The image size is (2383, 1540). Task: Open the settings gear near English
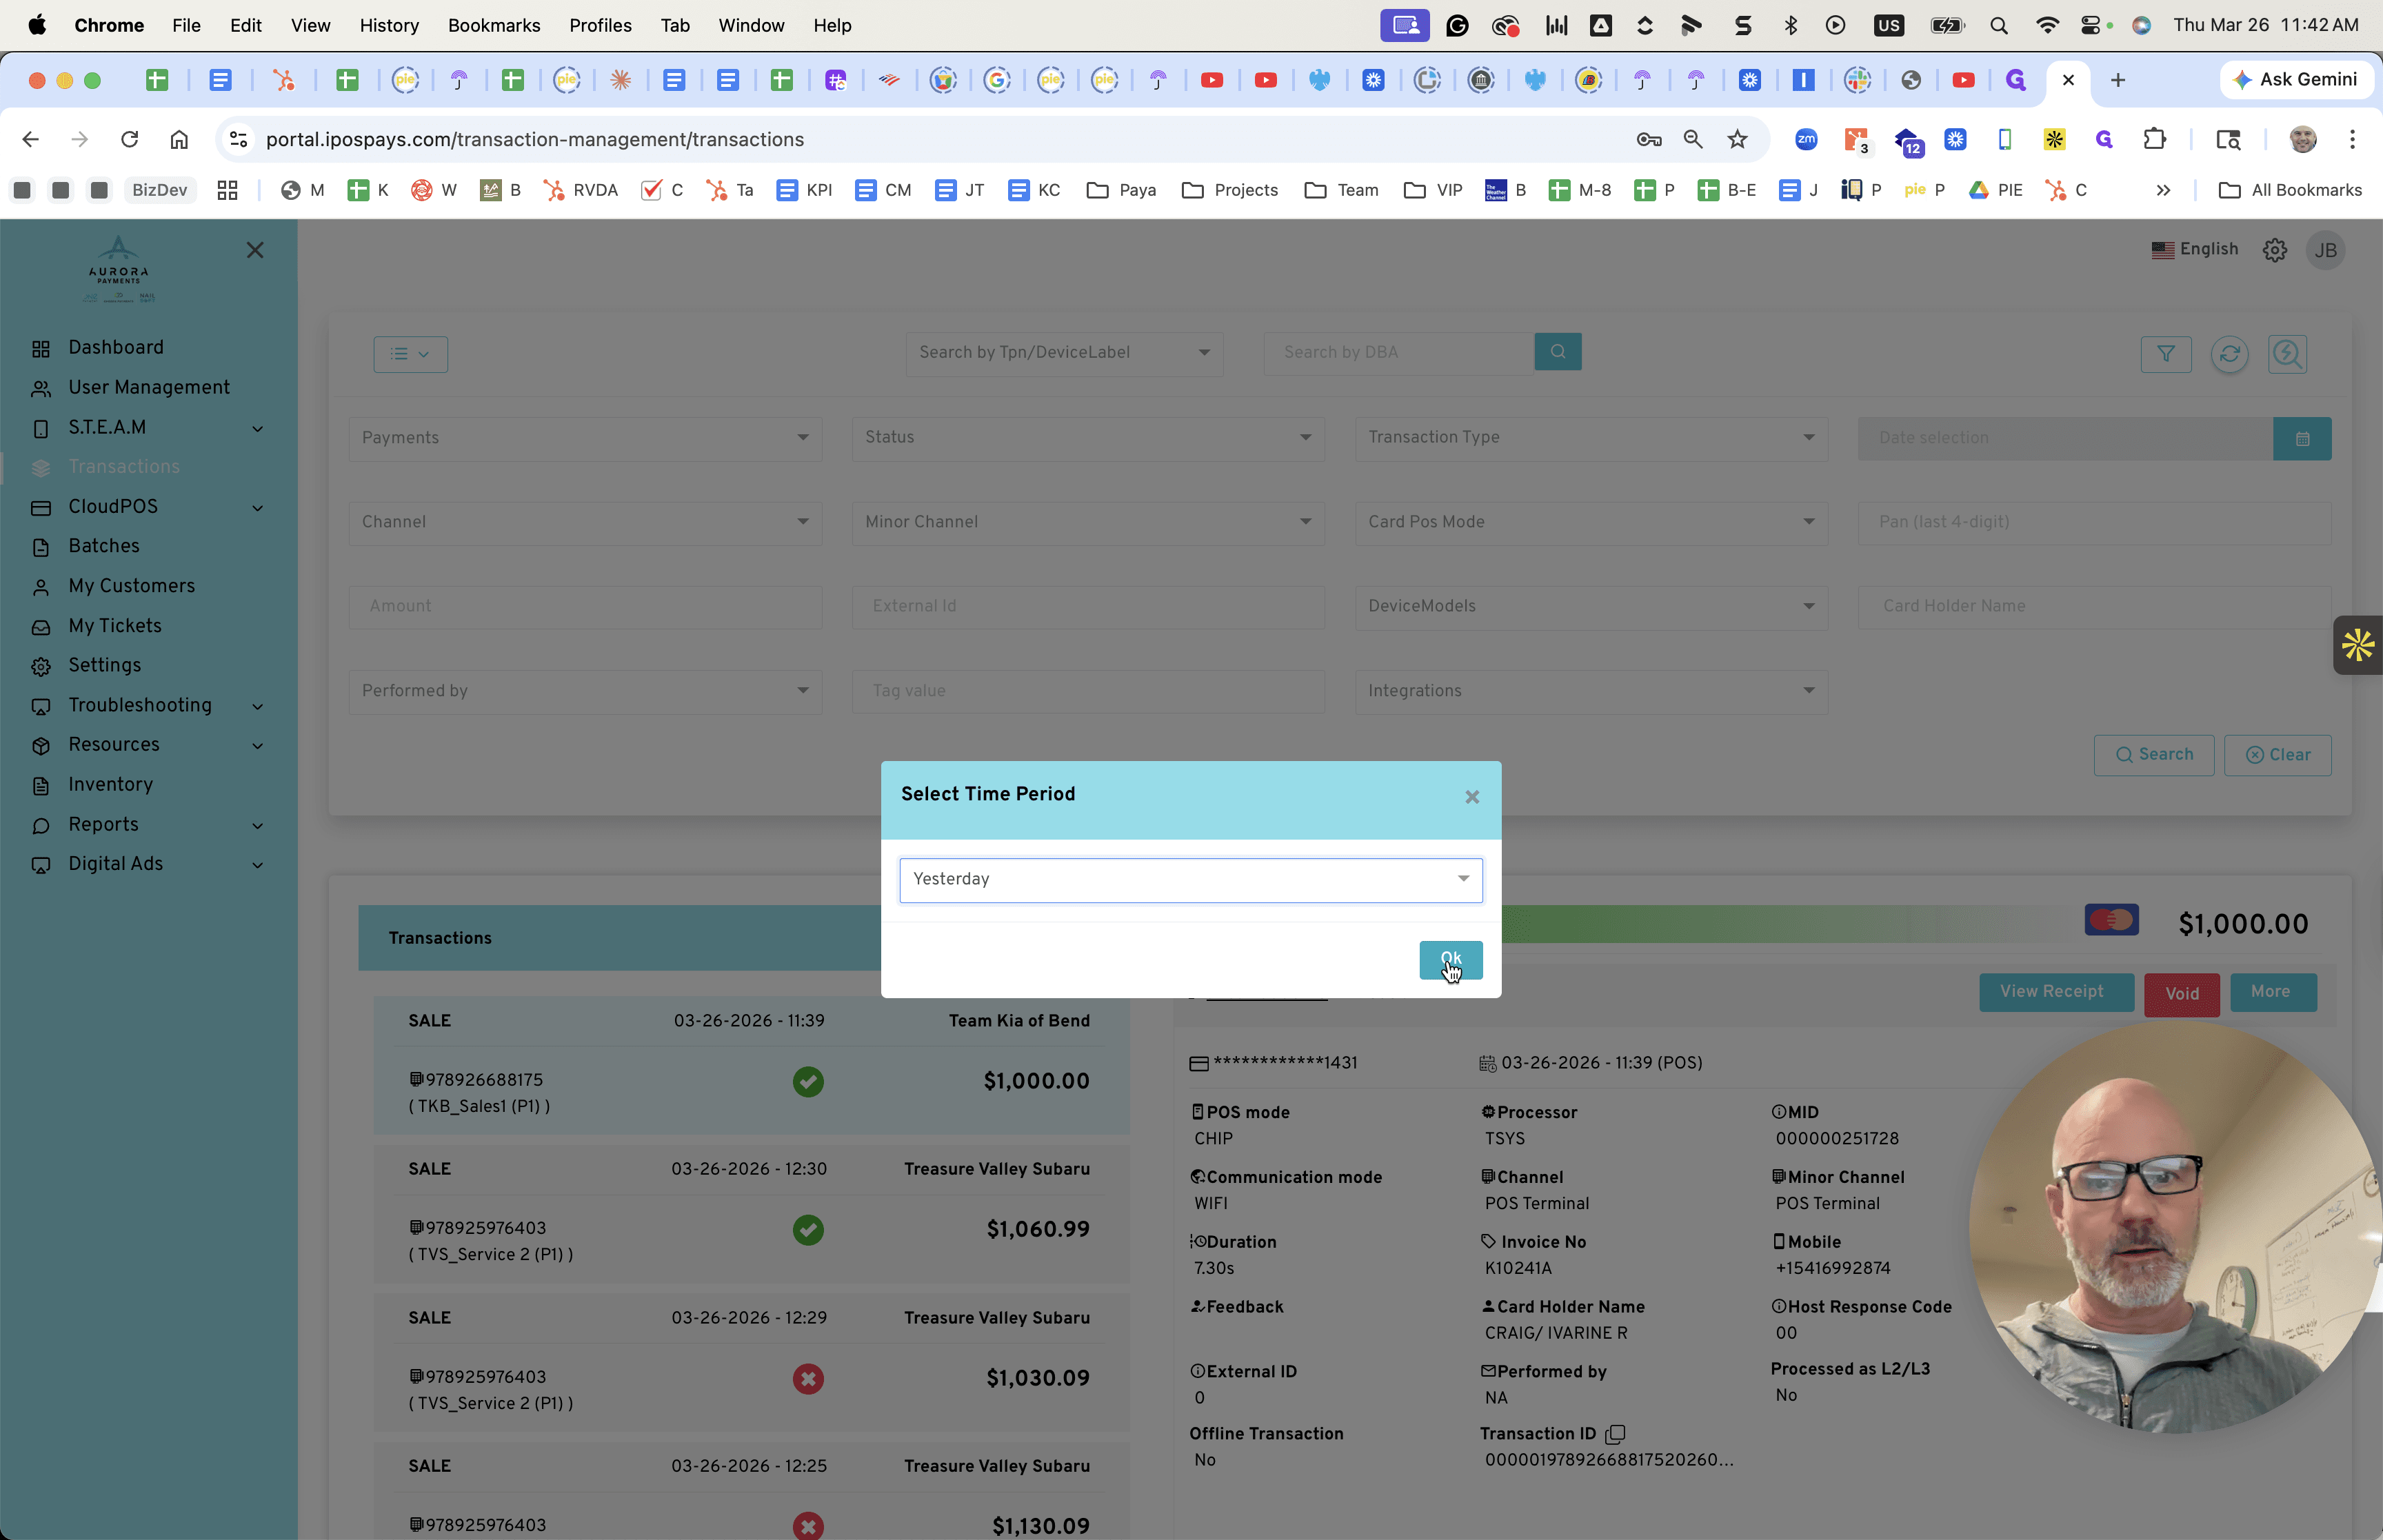click(x=2274, y=250)
